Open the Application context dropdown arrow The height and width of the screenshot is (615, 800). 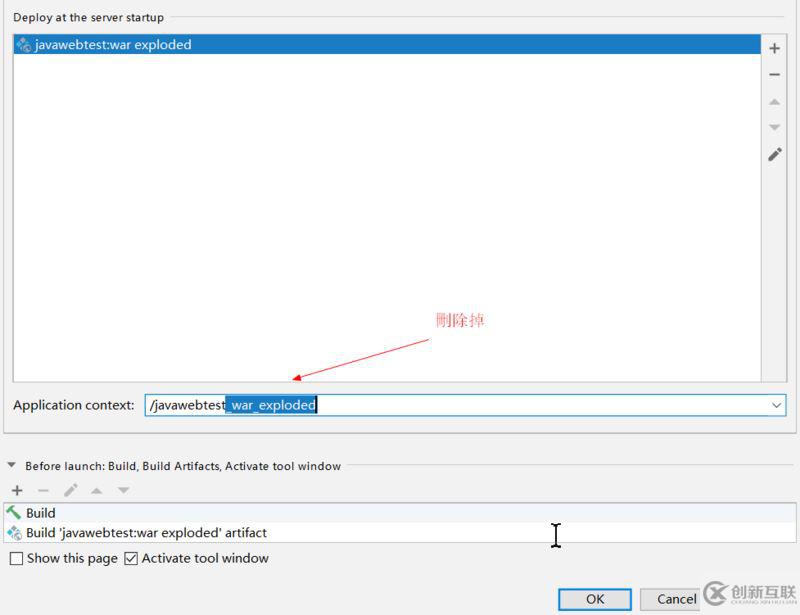point(776,405)
